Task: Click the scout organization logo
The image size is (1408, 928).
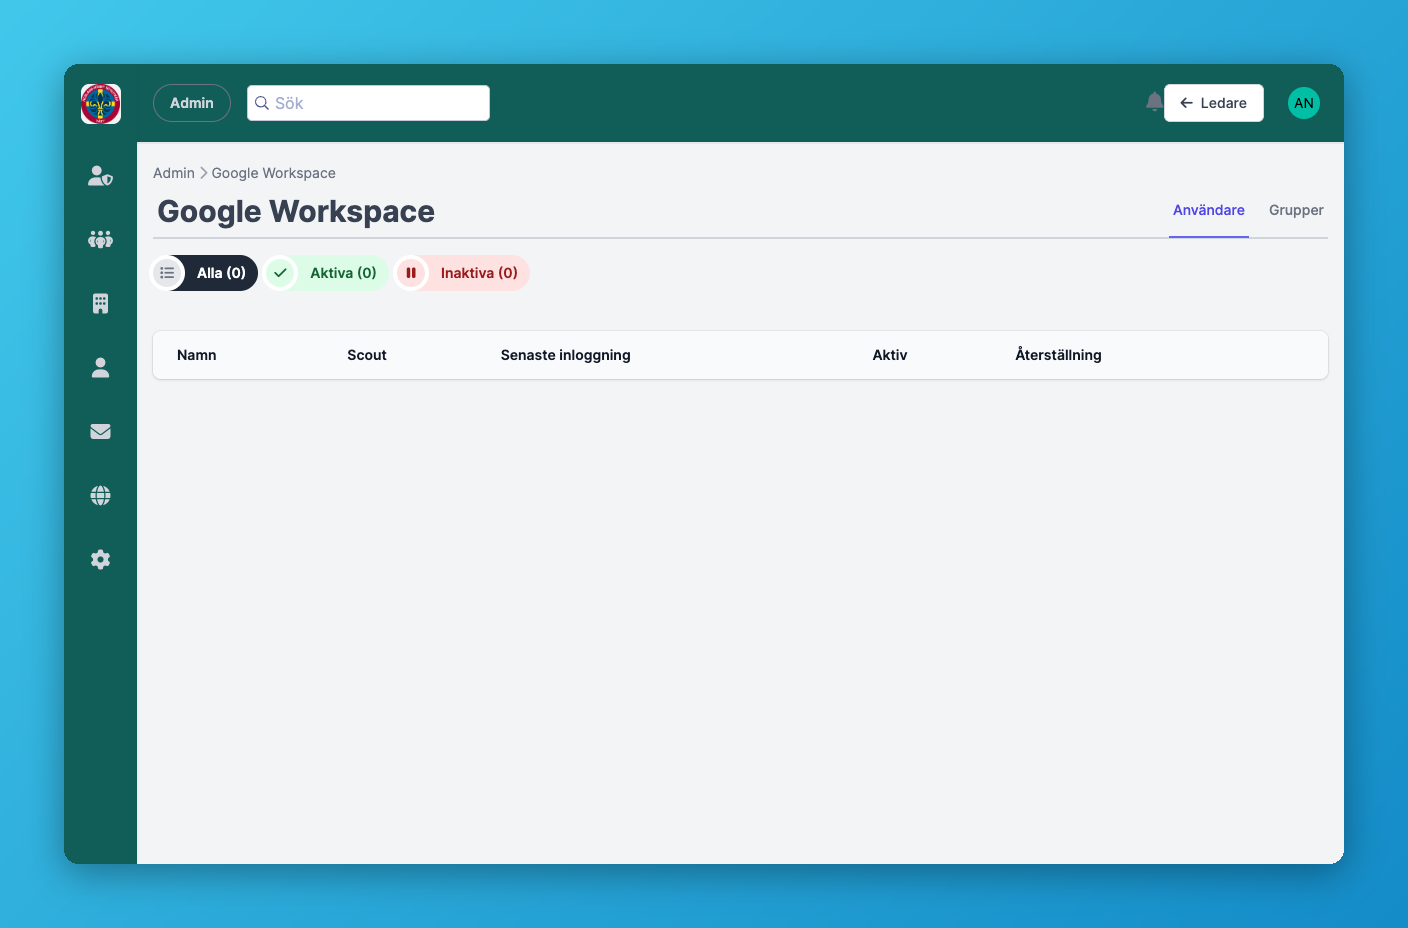Action: click(x=101, y=104)
